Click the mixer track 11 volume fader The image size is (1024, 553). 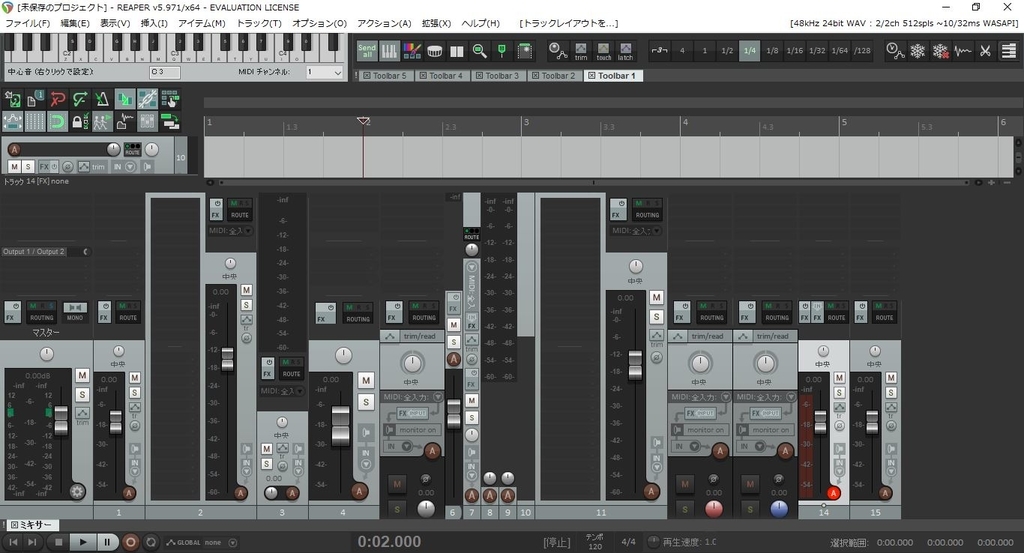[x=635, y=365]
